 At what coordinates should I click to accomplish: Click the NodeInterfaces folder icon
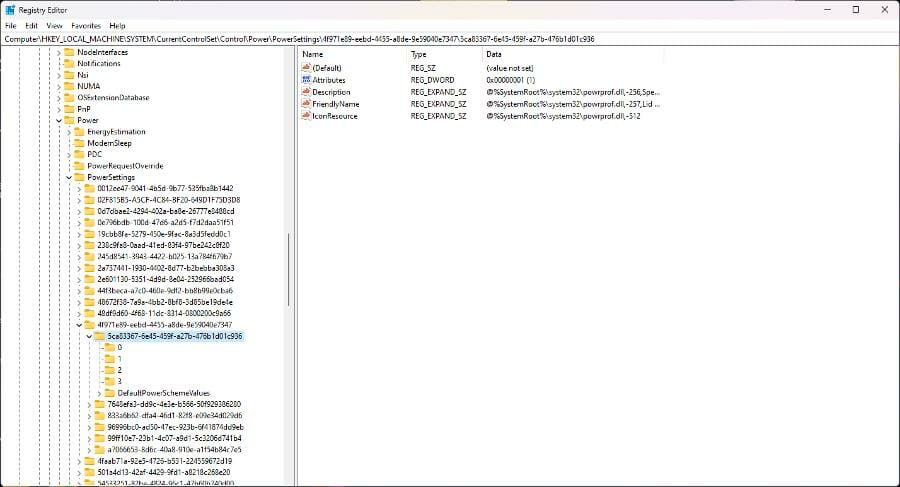[x=69, y=52]
